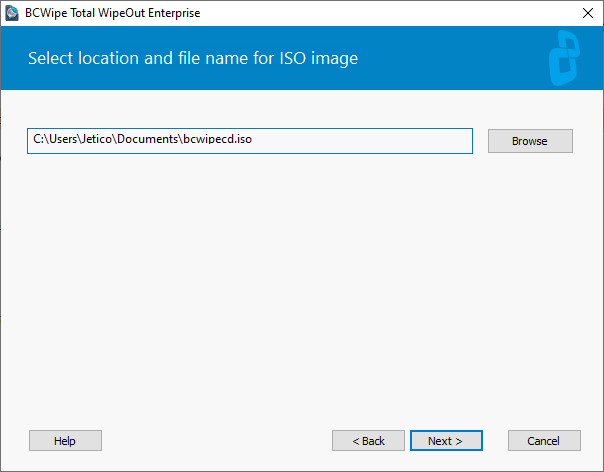Click the window title BCWipe Total WipeOut Enterprise

pos(112,13)
